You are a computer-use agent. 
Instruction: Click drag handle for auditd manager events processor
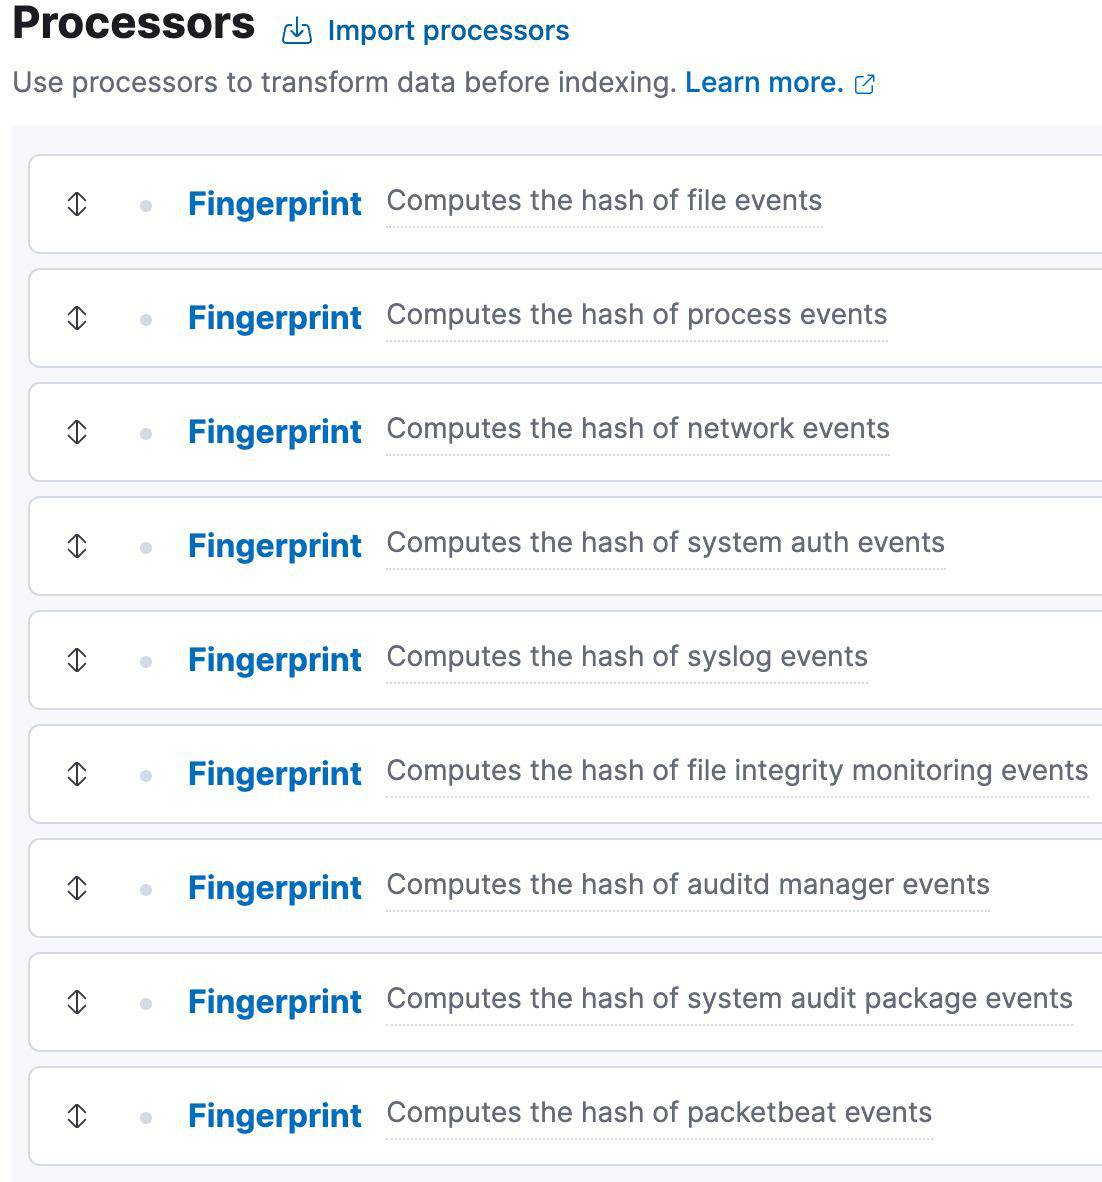[77, 888]
